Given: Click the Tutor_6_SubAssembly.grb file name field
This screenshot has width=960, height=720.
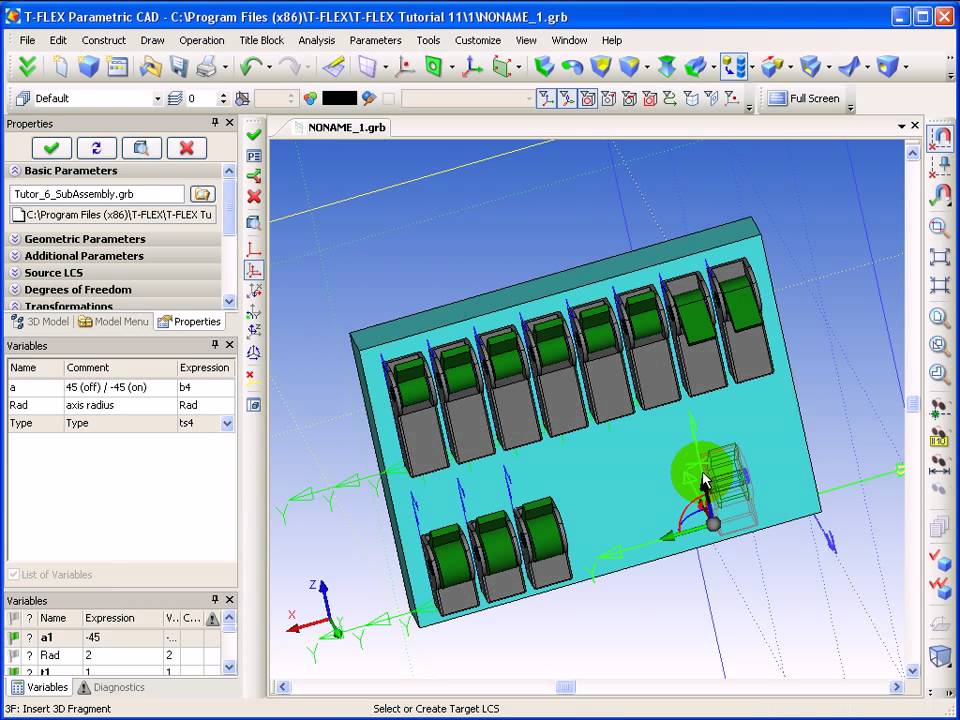Looking at the screenshot, I should [96, 194].
